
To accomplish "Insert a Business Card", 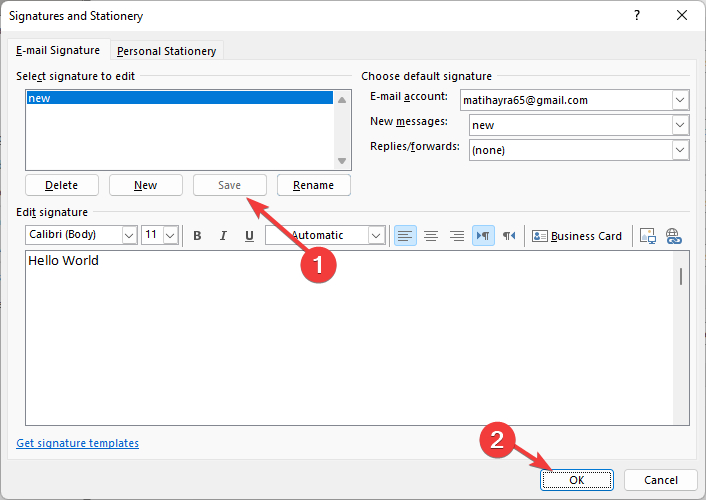I will click(577, 236).
